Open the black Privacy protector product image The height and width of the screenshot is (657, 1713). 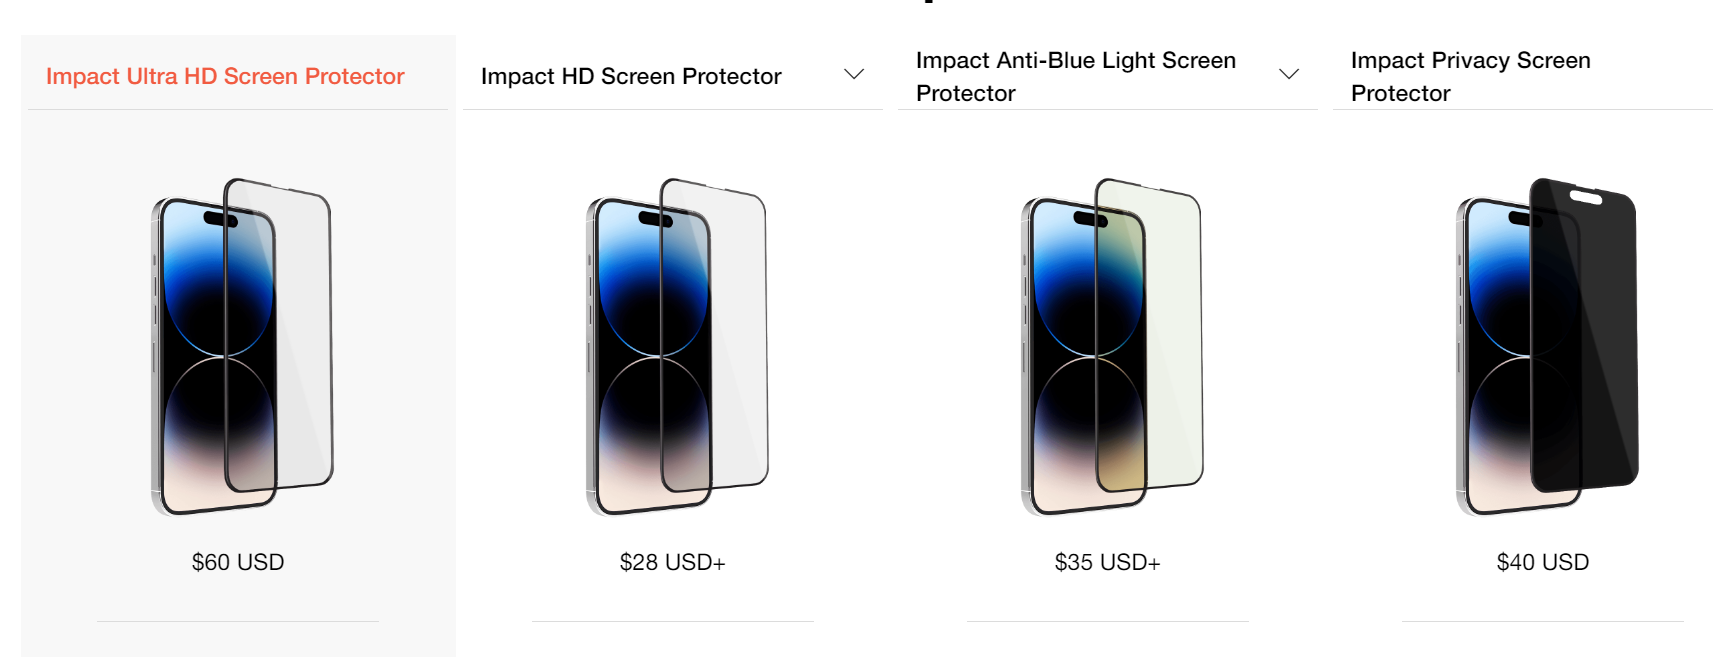pos(1547,346)
